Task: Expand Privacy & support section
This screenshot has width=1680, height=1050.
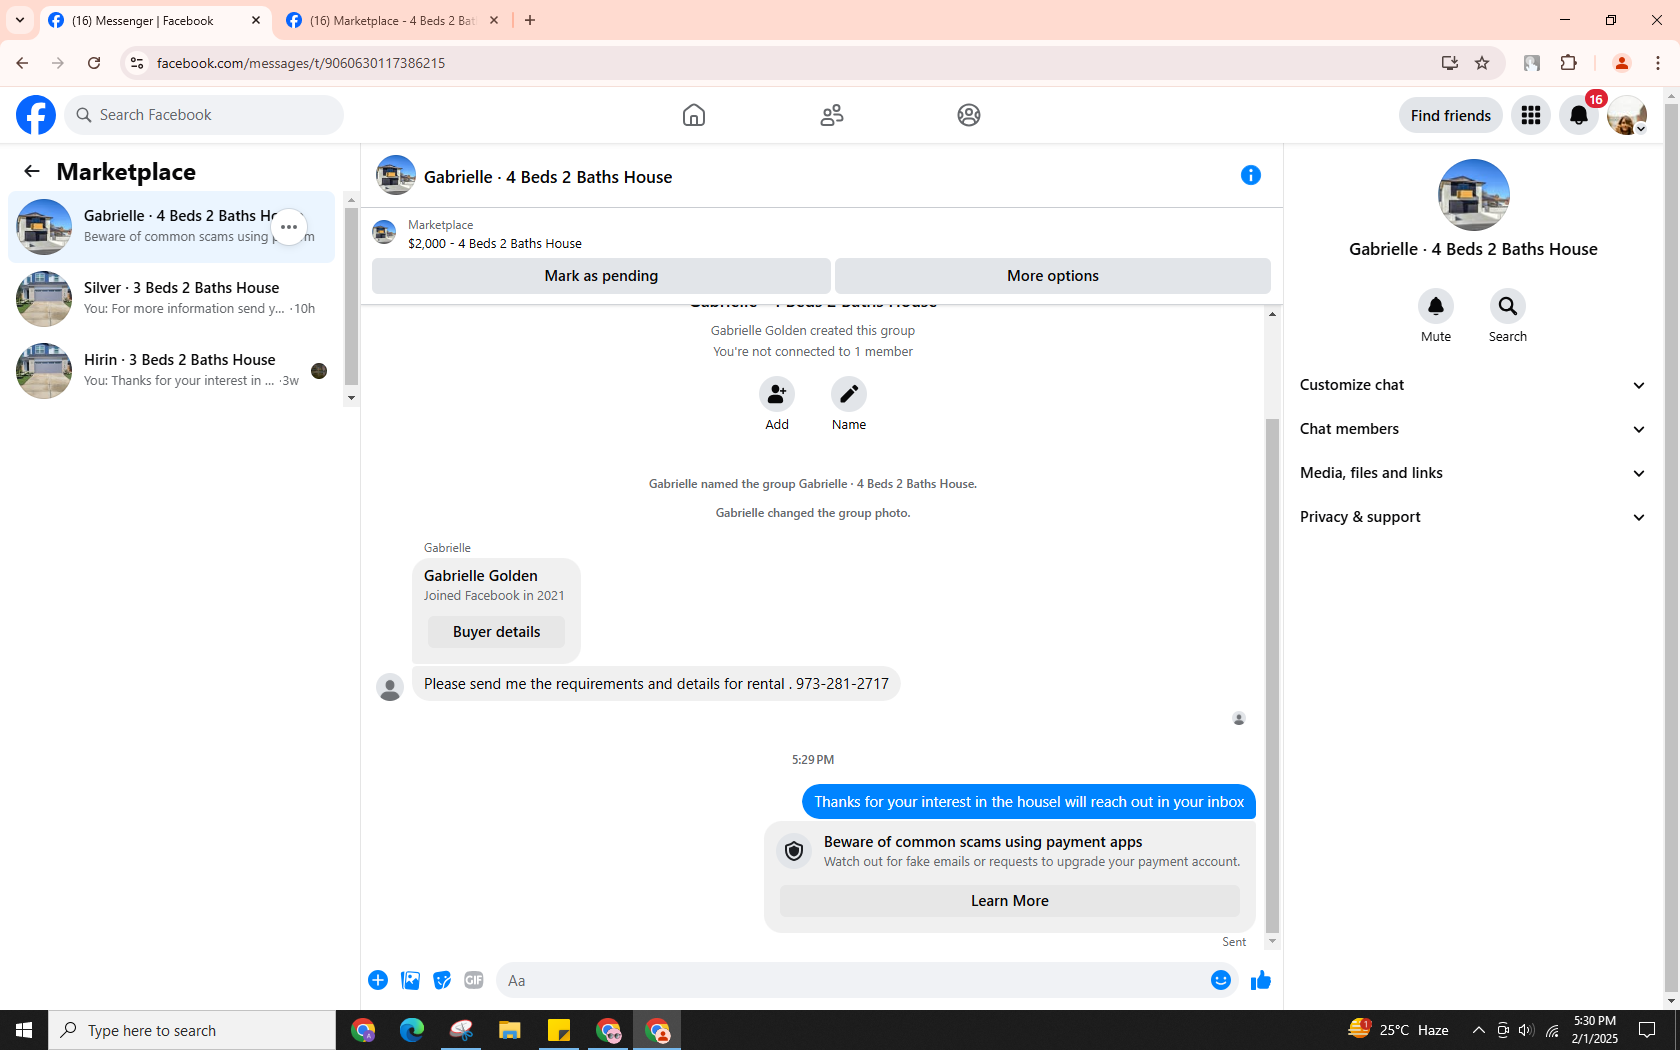Action: click(x=1472, y=517)
